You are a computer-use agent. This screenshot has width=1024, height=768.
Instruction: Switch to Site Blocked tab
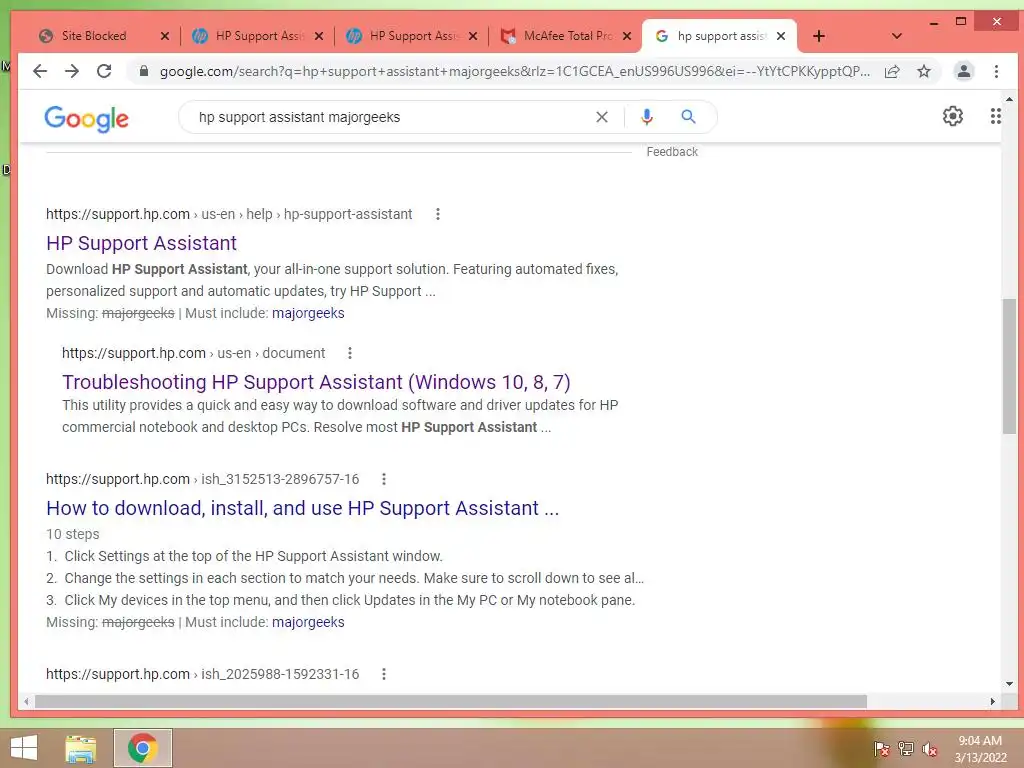click(x=94, y=36)
